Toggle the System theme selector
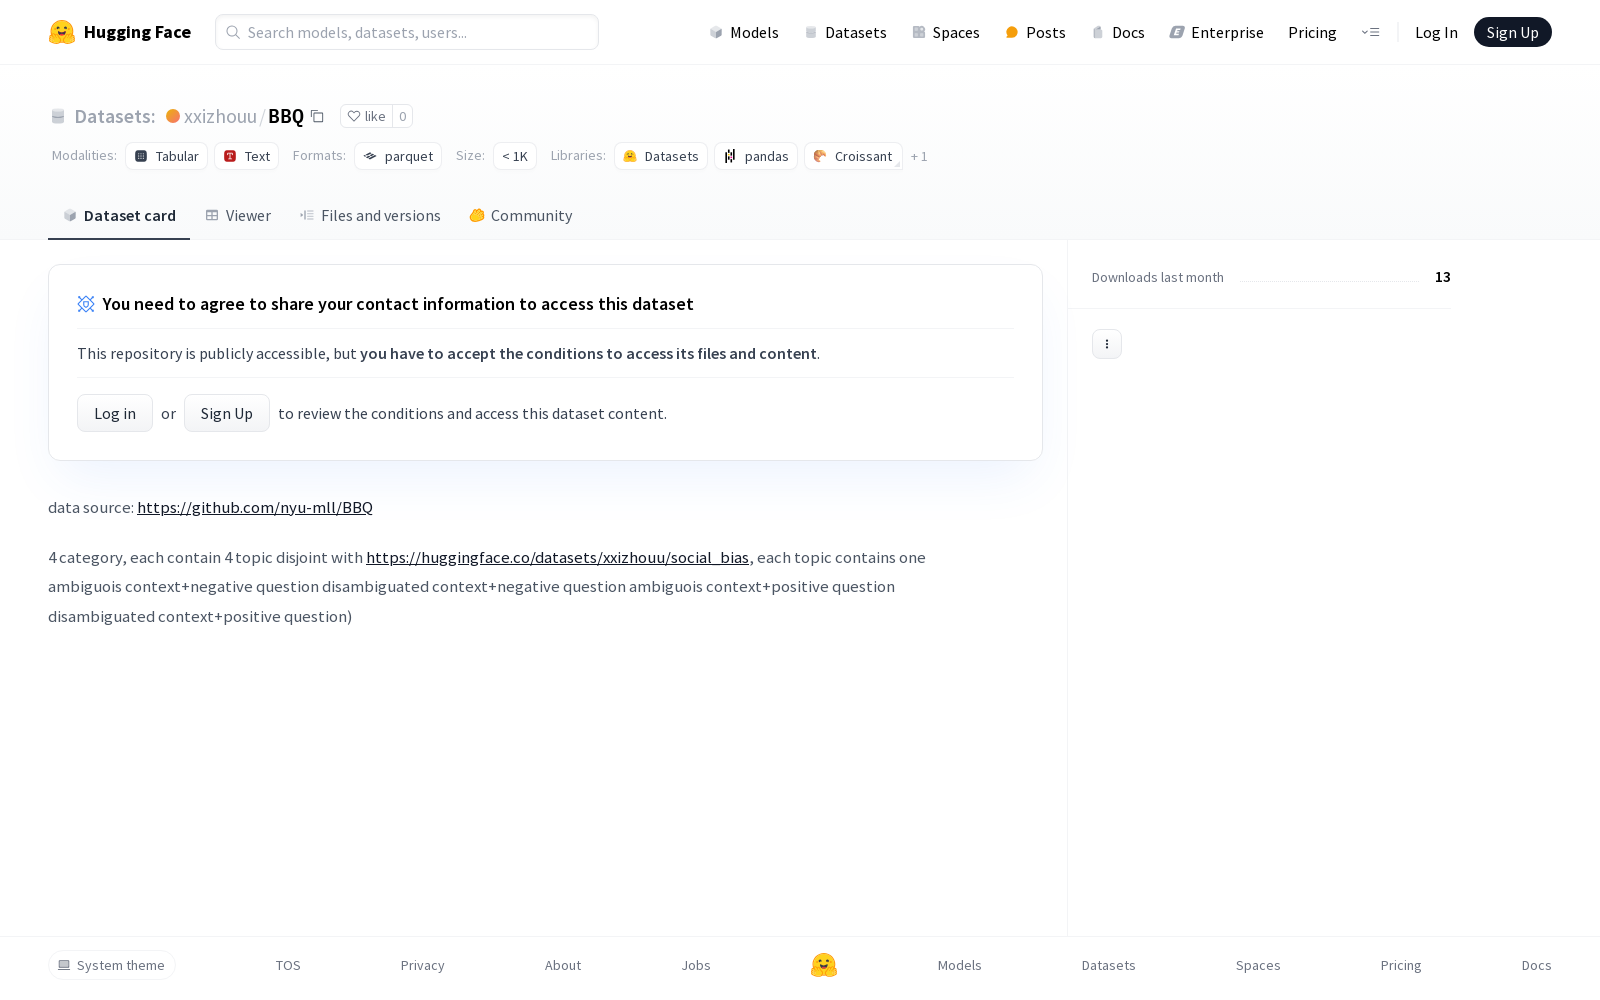 point(112,965)
